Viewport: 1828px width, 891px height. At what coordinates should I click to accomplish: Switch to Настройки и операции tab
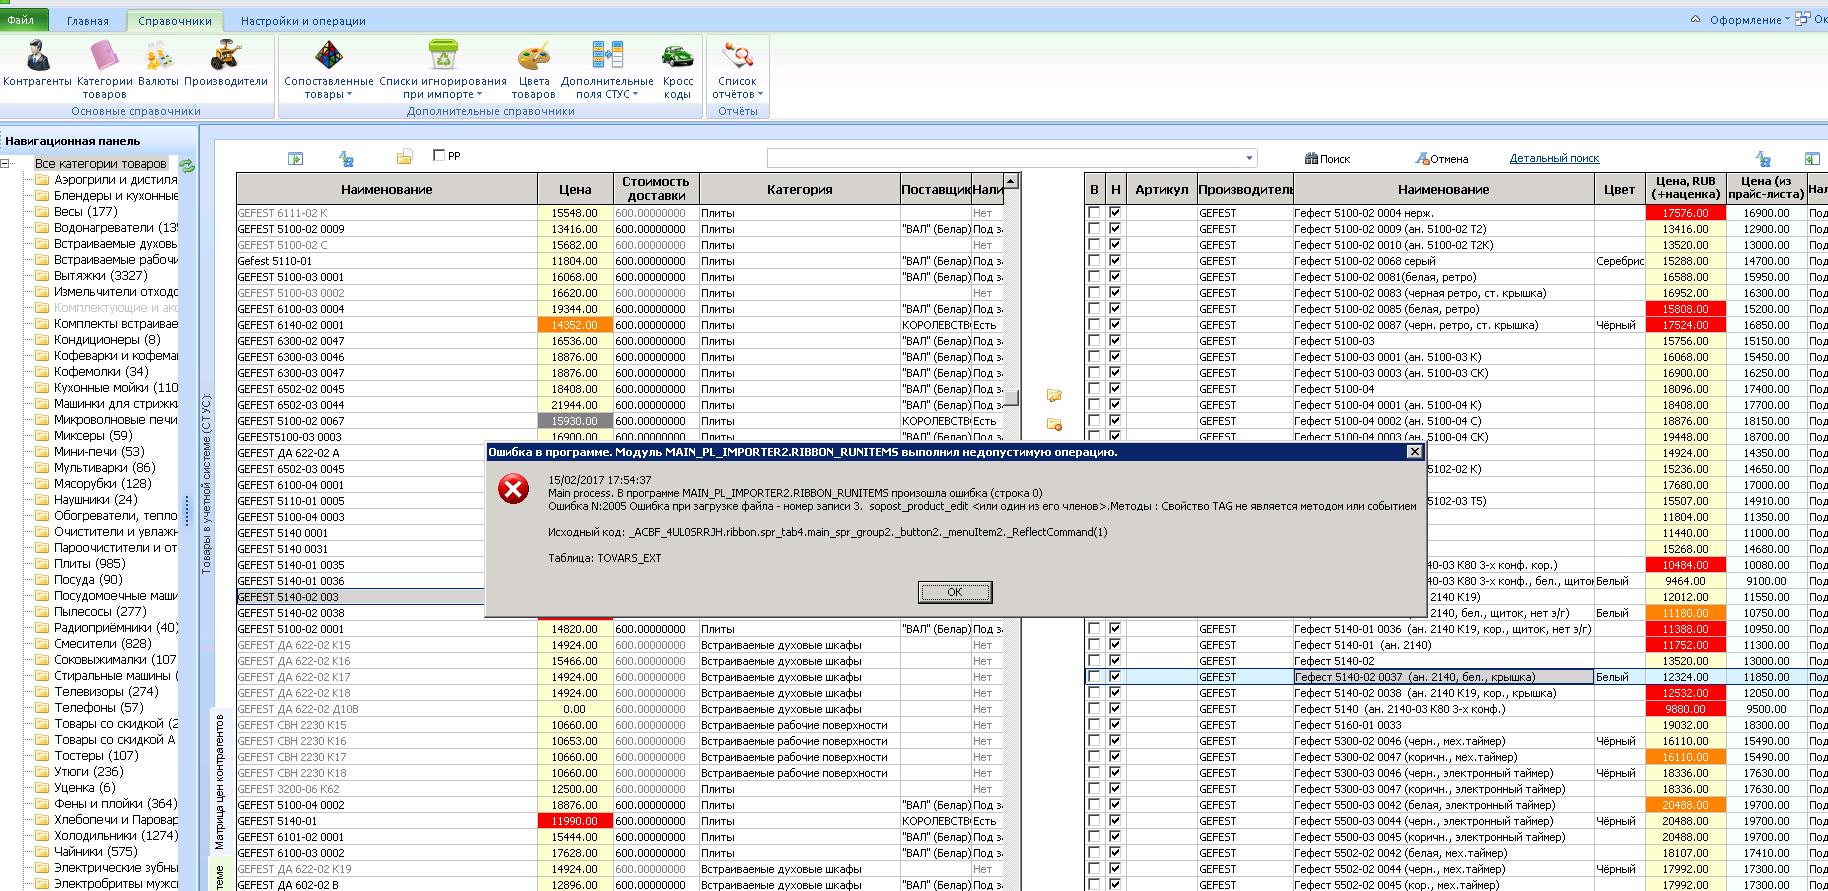pos(303,21)
